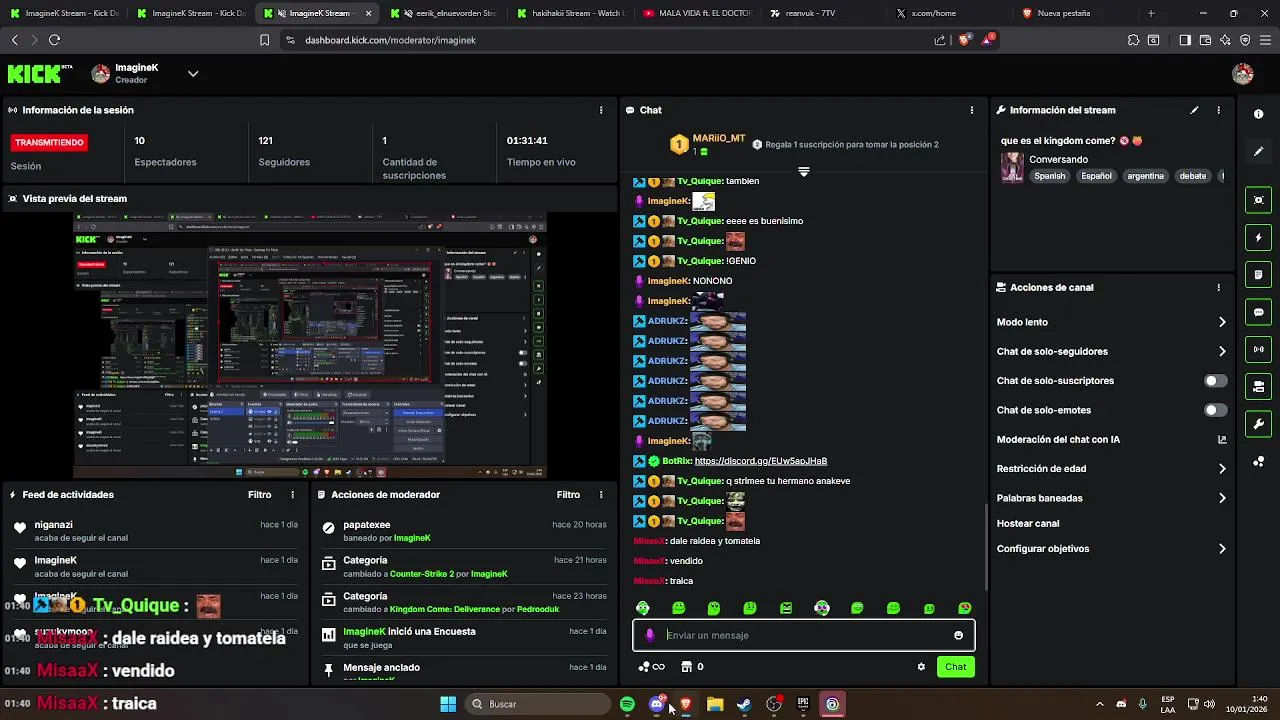This screenshot has height=720, width=1280.
Task: Expand Modo lento options
Action: pos(1222,322)
